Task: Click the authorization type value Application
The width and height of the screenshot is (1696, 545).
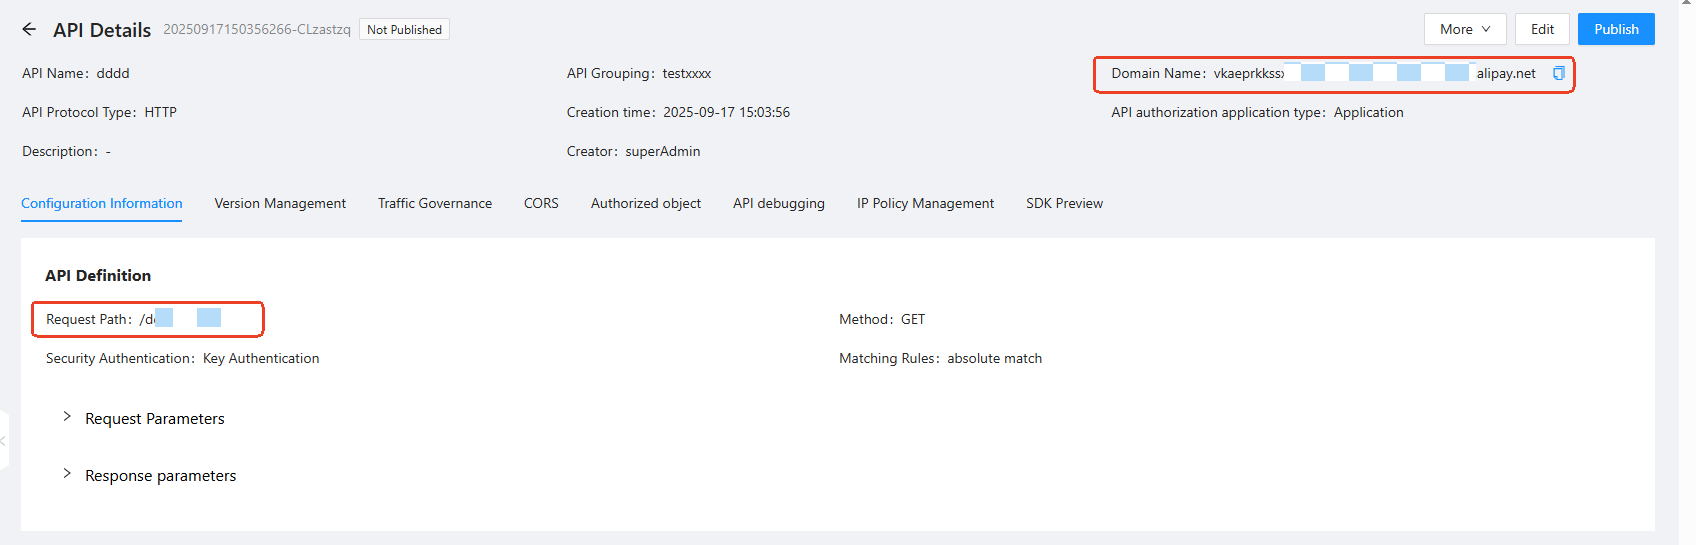Action: (1369, 112)
